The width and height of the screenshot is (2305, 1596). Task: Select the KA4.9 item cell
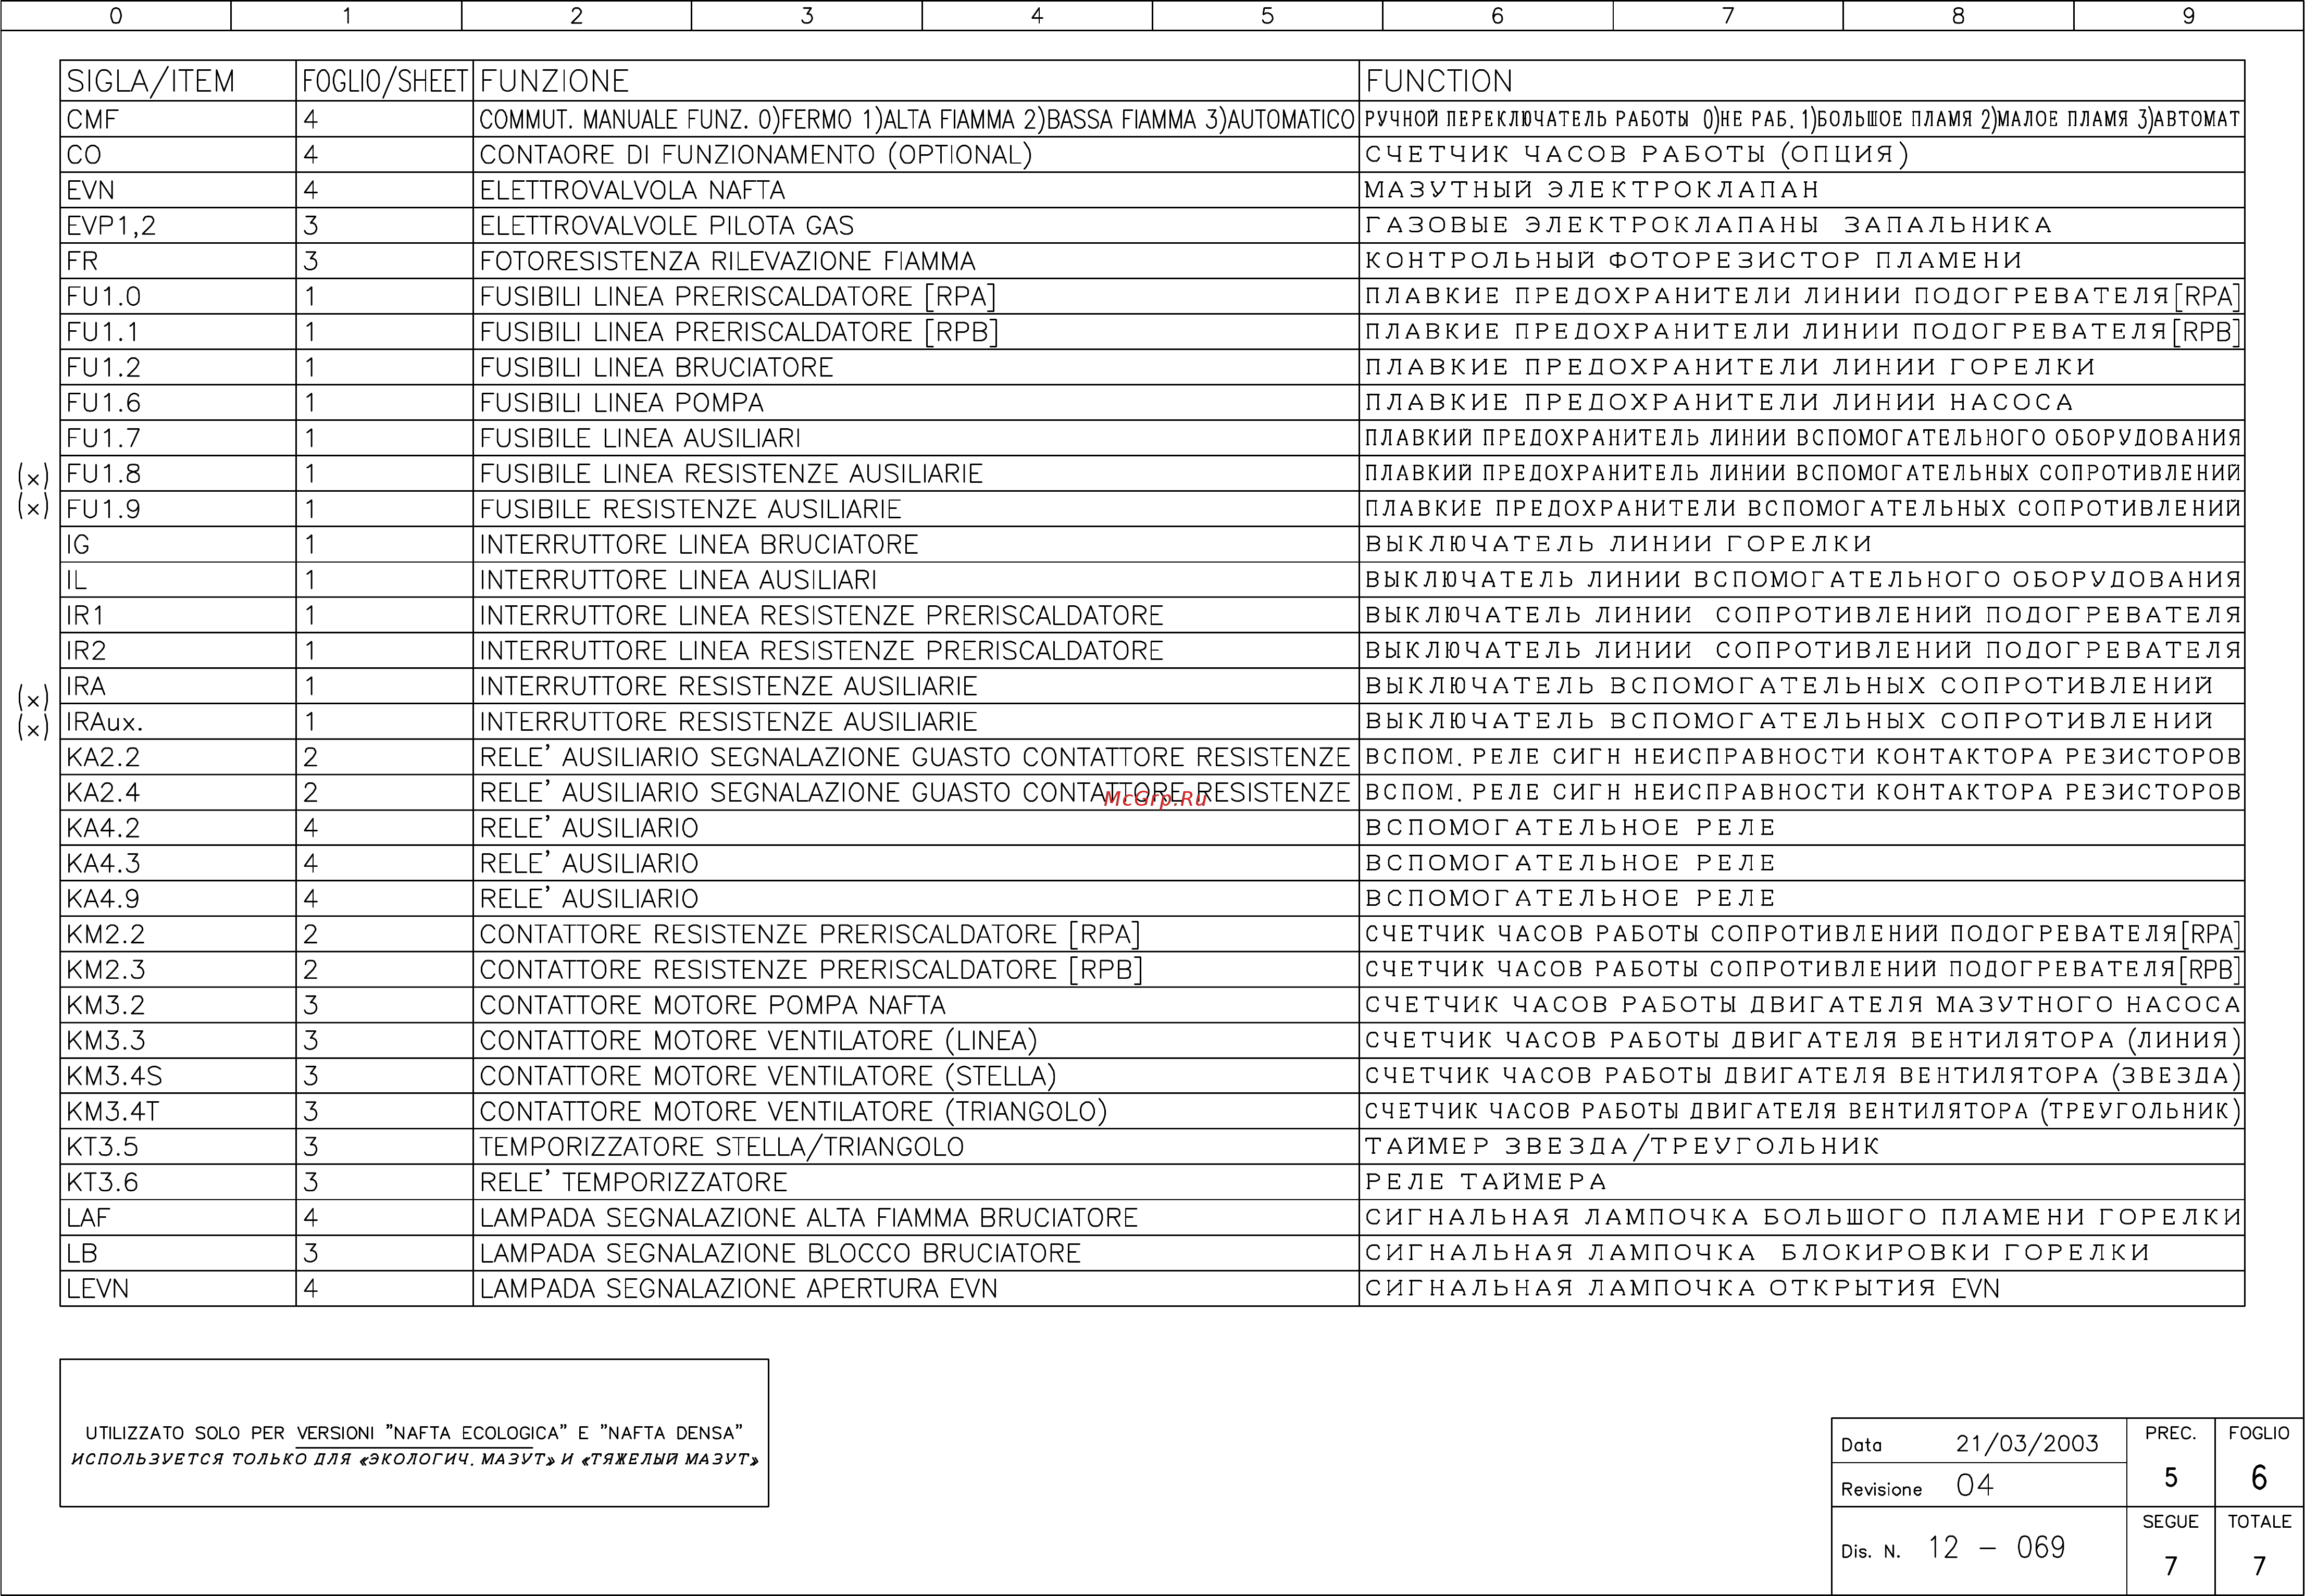point(177,899)
